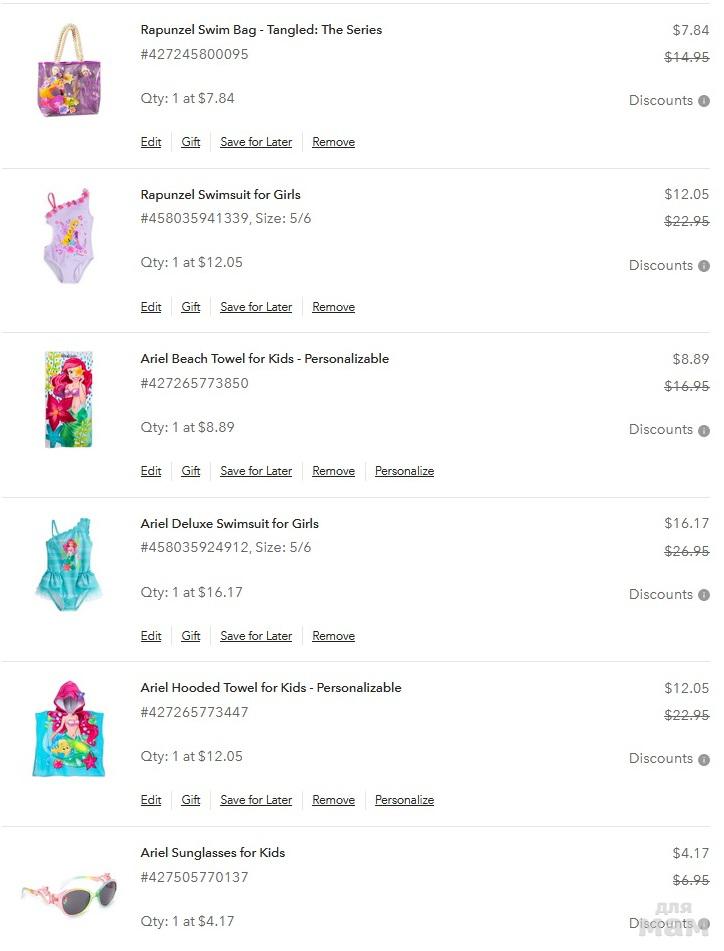Open Ariel Deluxe Swimsuit product image

pos(69,564)
